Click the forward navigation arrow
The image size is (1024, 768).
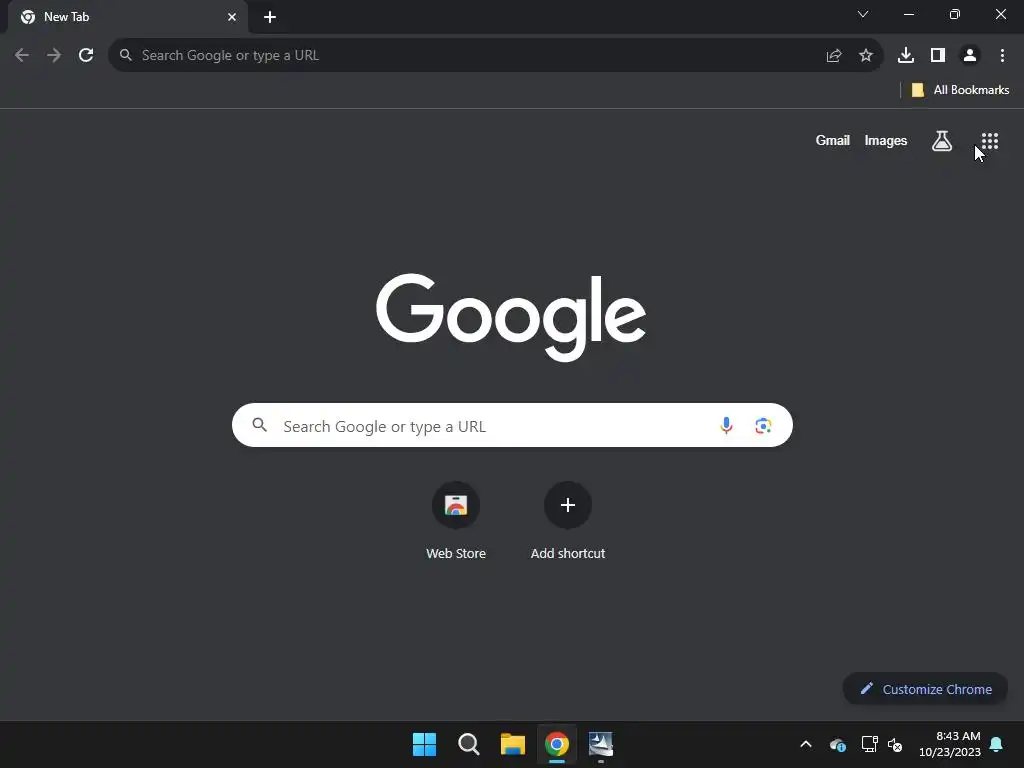[54, 56]
